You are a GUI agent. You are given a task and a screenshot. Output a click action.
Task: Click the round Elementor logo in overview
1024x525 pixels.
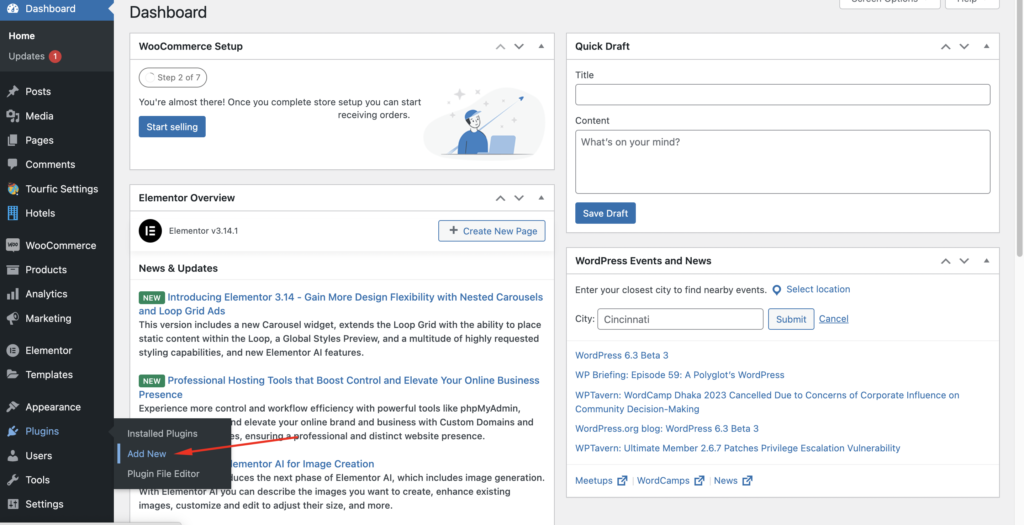pyautogui.click(x=150, y=231)
